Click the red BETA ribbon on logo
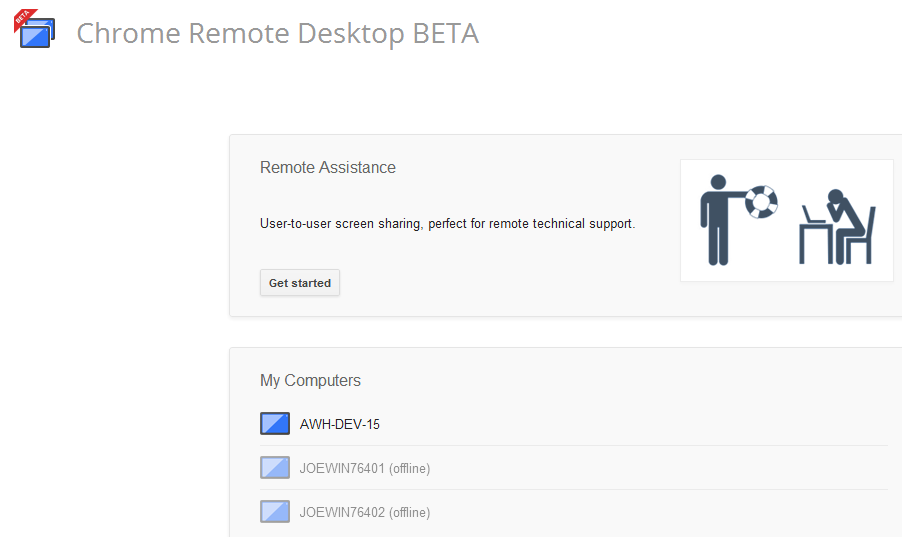This screenshot has height=537, width=902. click(24, 19)
